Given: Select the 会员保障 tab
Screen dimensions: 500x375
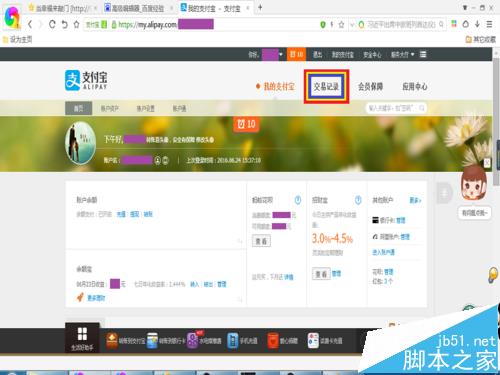Looking at the screenshot, I should 370,87.
